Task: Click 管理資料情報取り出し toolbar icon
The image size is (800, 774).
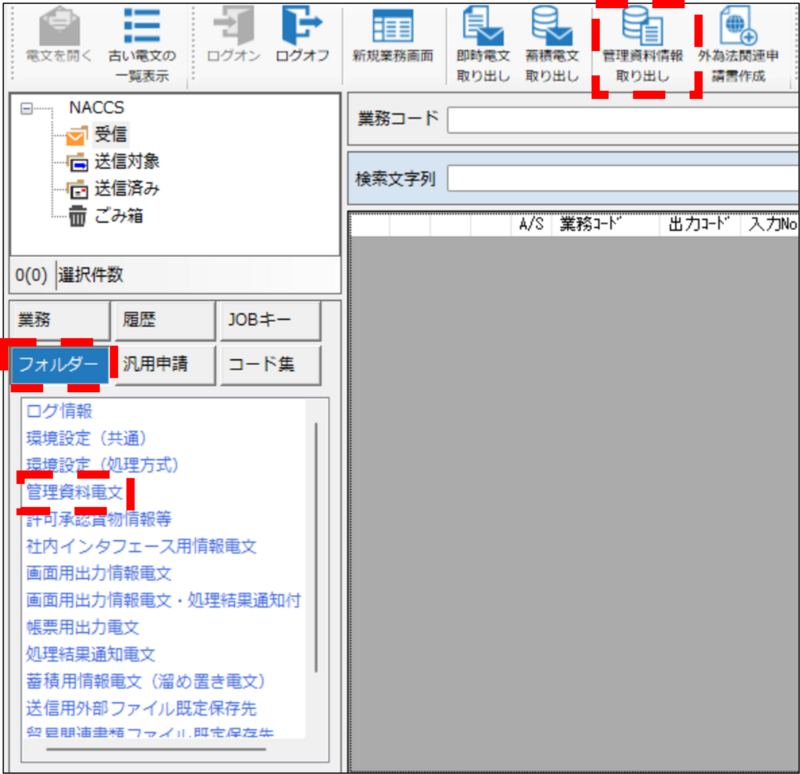Action: (642, 40)
